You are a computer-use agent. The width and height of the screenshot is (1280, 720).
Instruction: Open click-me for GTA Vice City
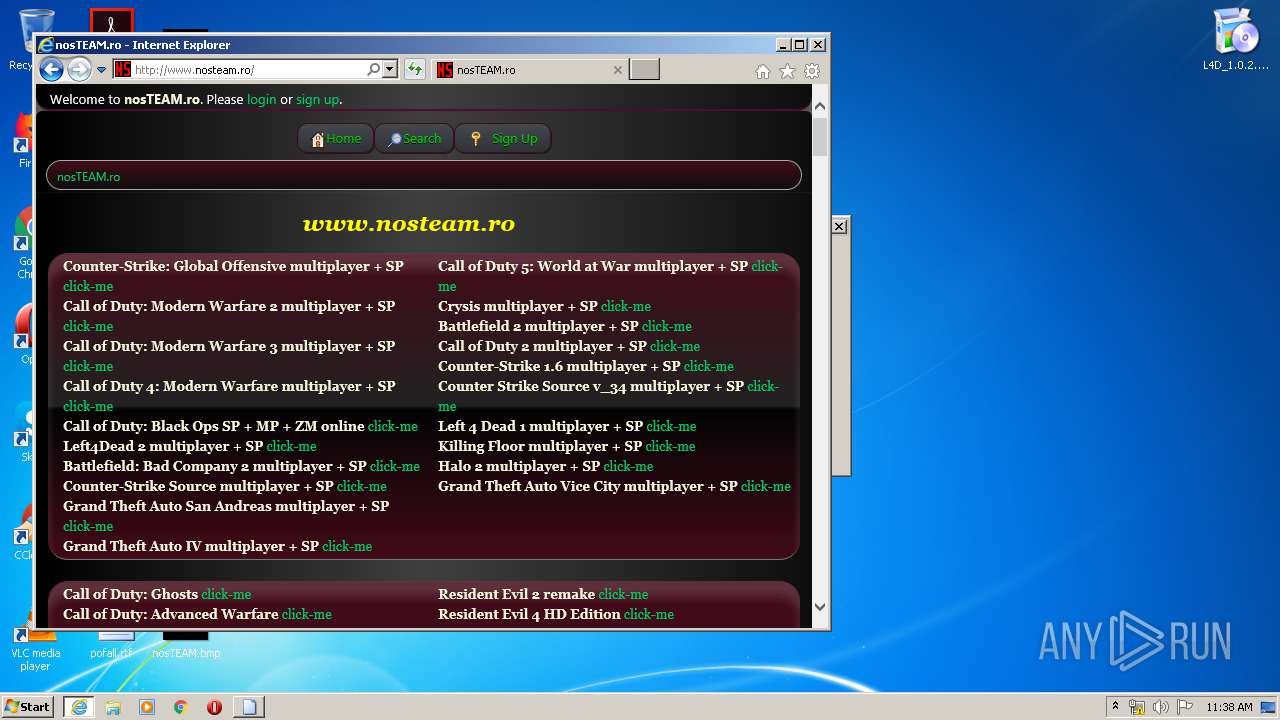766,486
